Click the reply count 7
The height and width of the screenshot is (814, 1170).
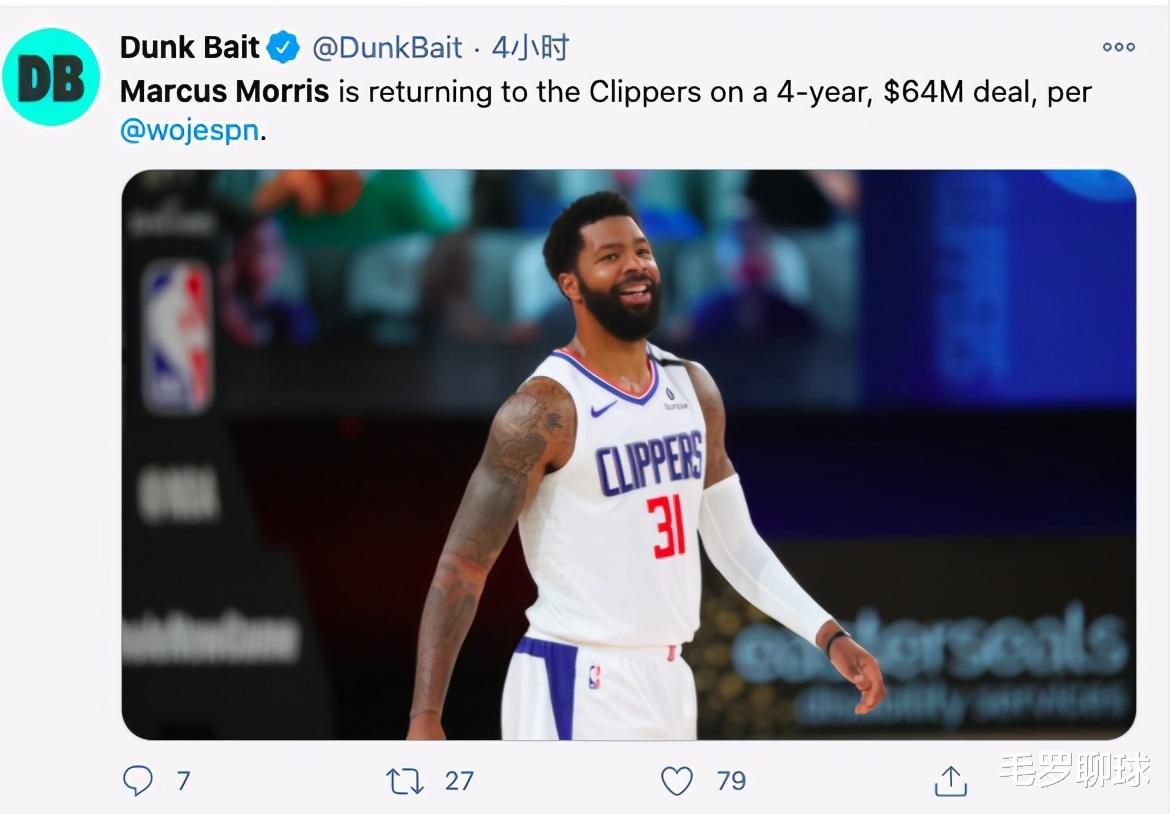coord(184,780)
